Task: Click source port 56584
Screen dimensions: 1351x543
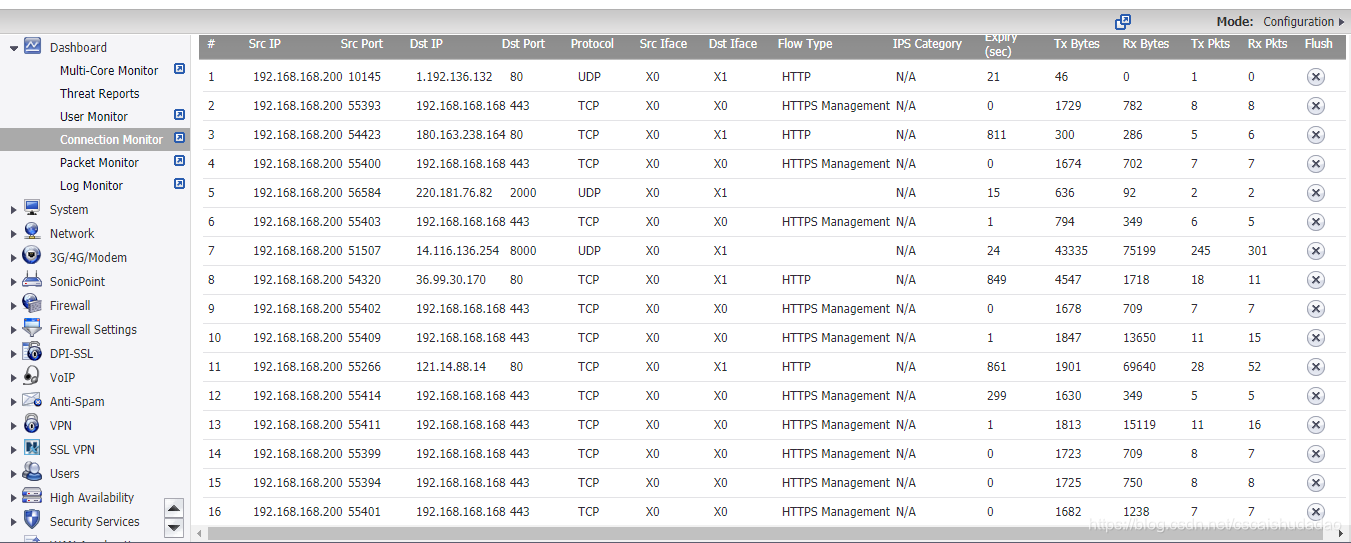Action: click(x=364, y=193)
